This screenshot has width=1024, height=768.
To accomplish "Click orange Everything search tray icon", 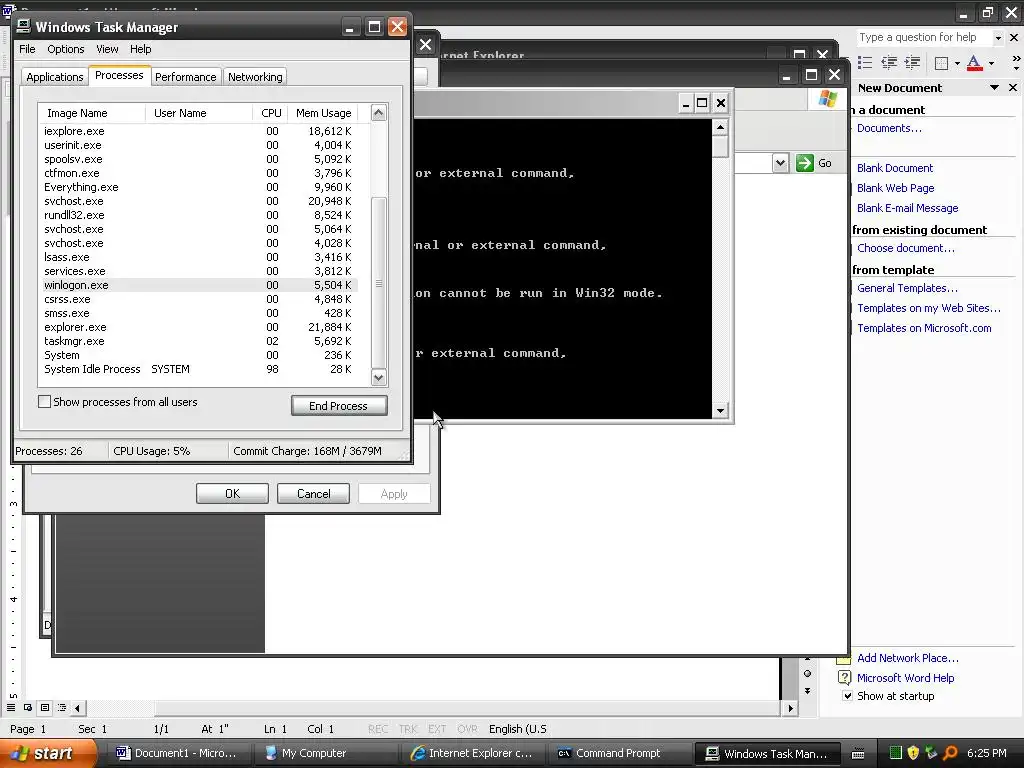I will 950,753.
